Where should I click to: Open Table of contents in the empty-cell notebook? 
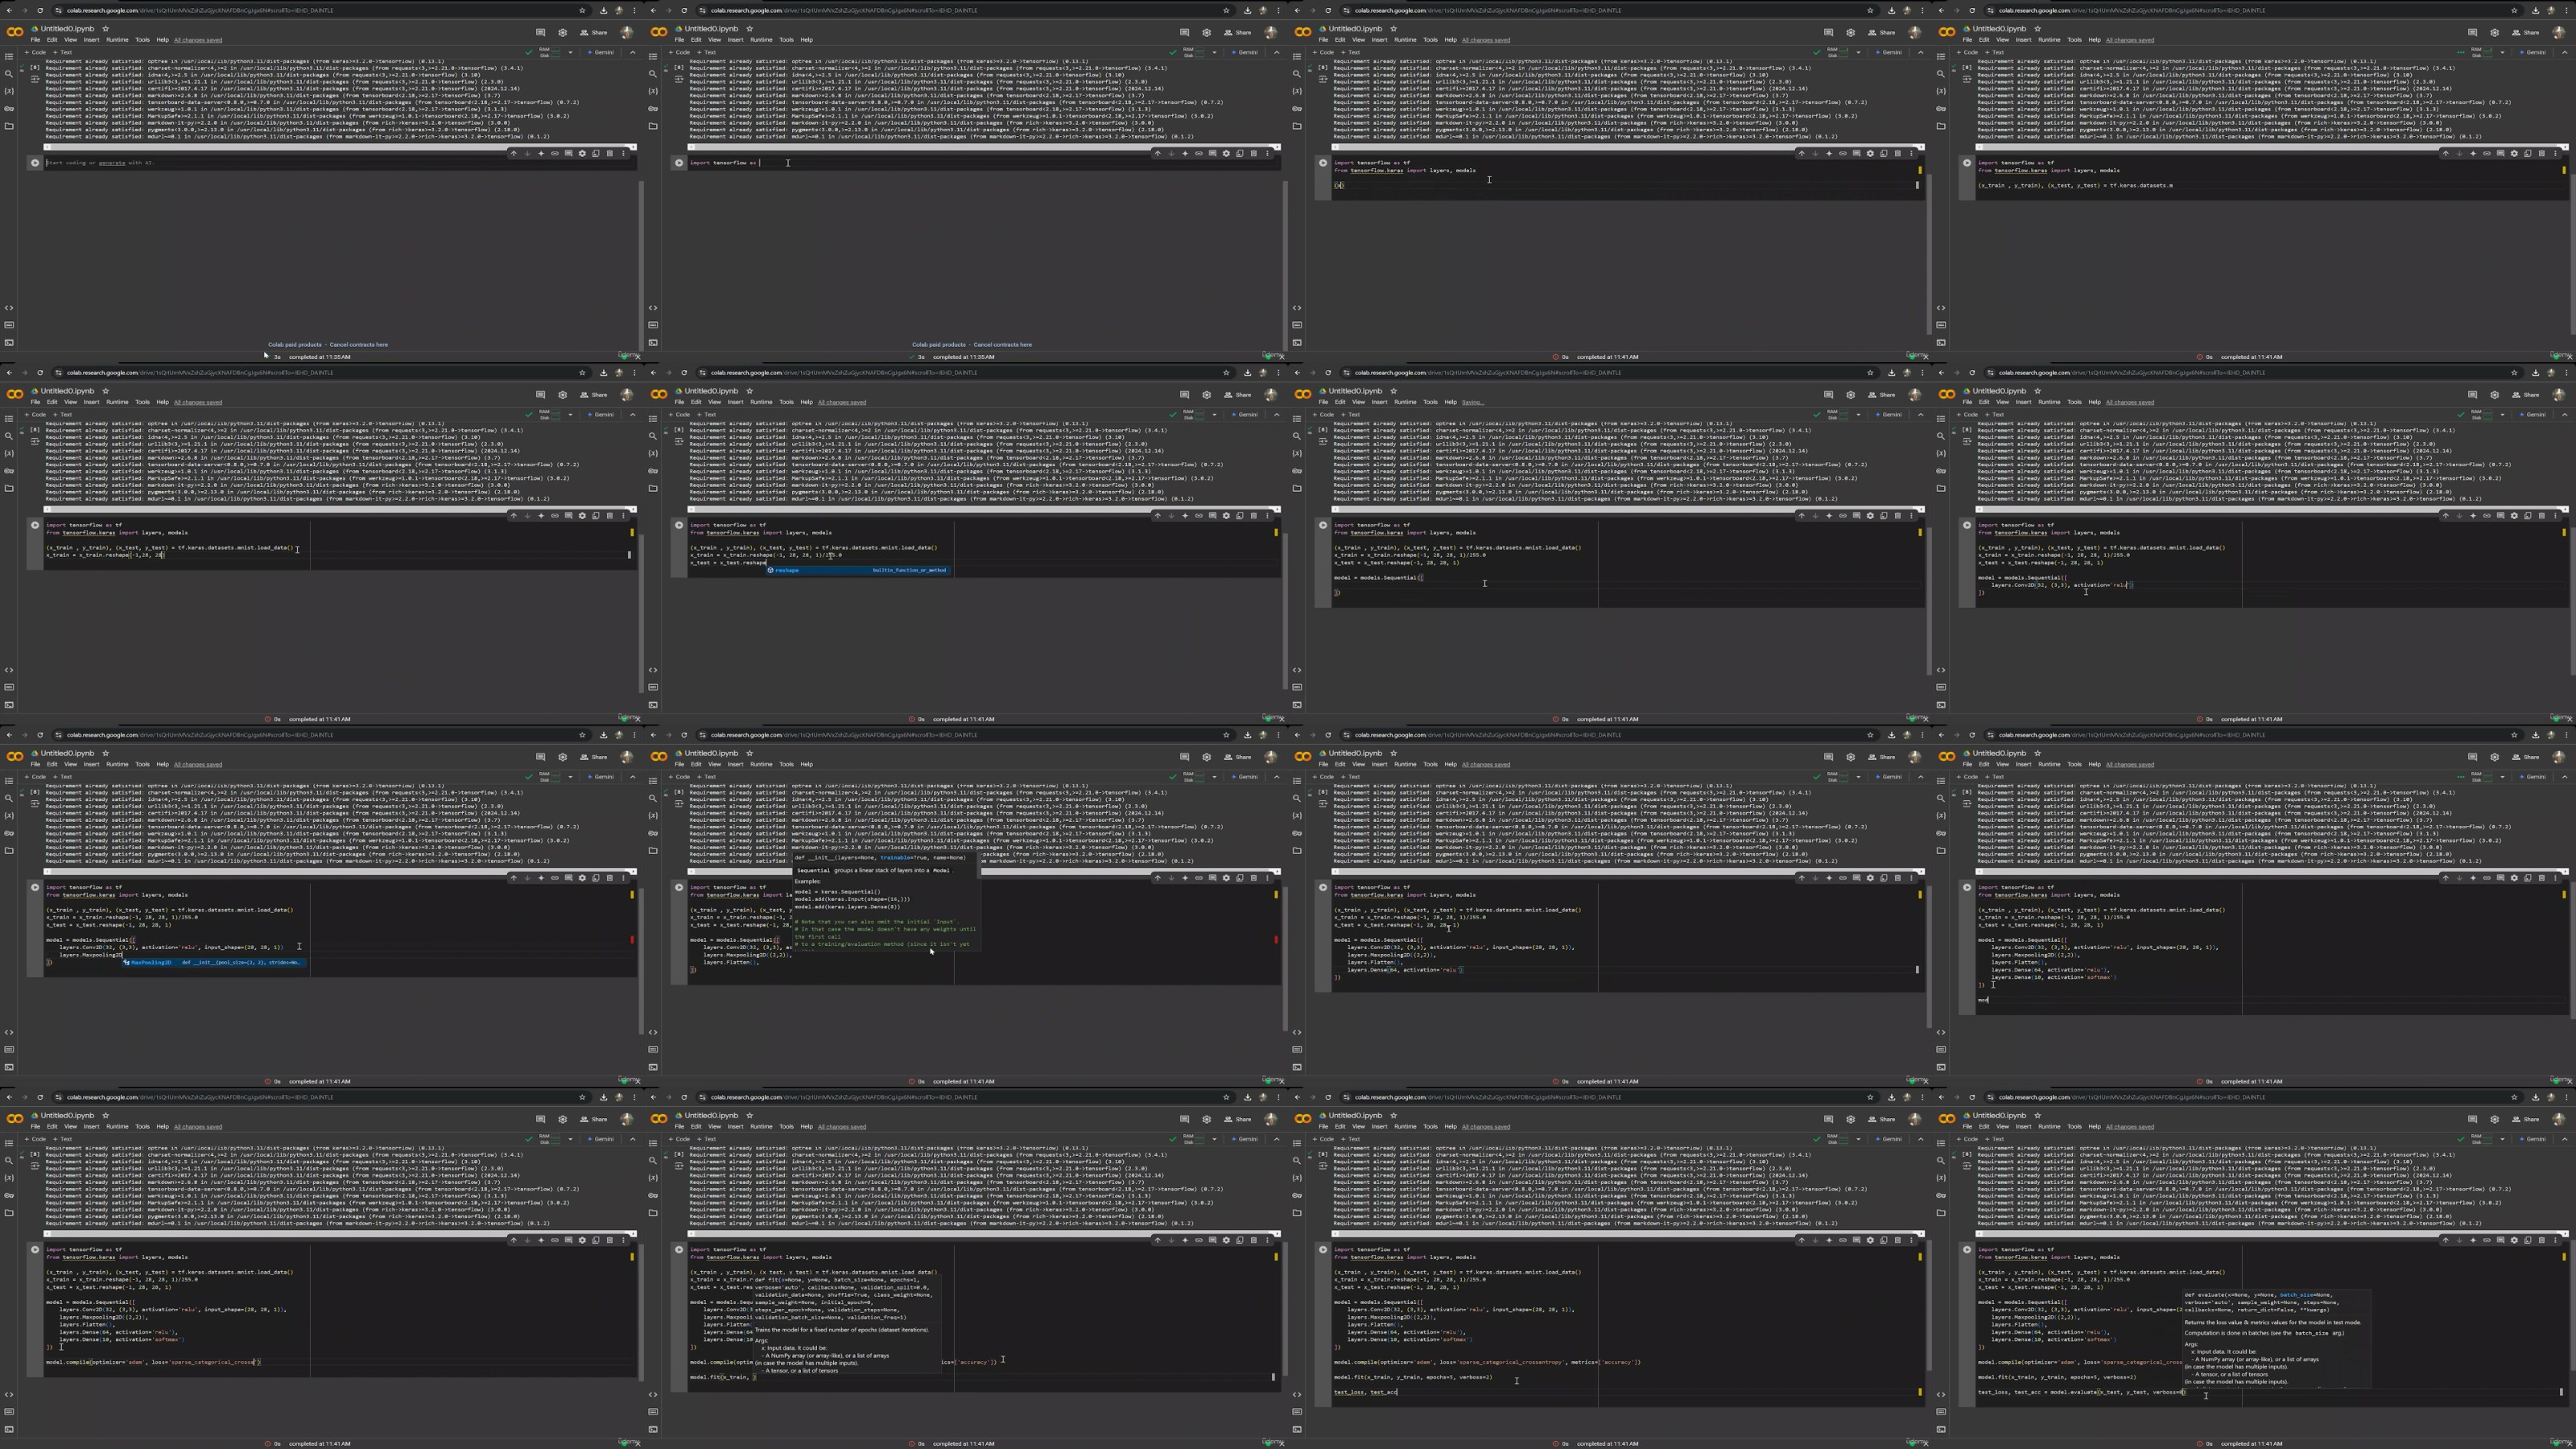[x=9, y=56]
